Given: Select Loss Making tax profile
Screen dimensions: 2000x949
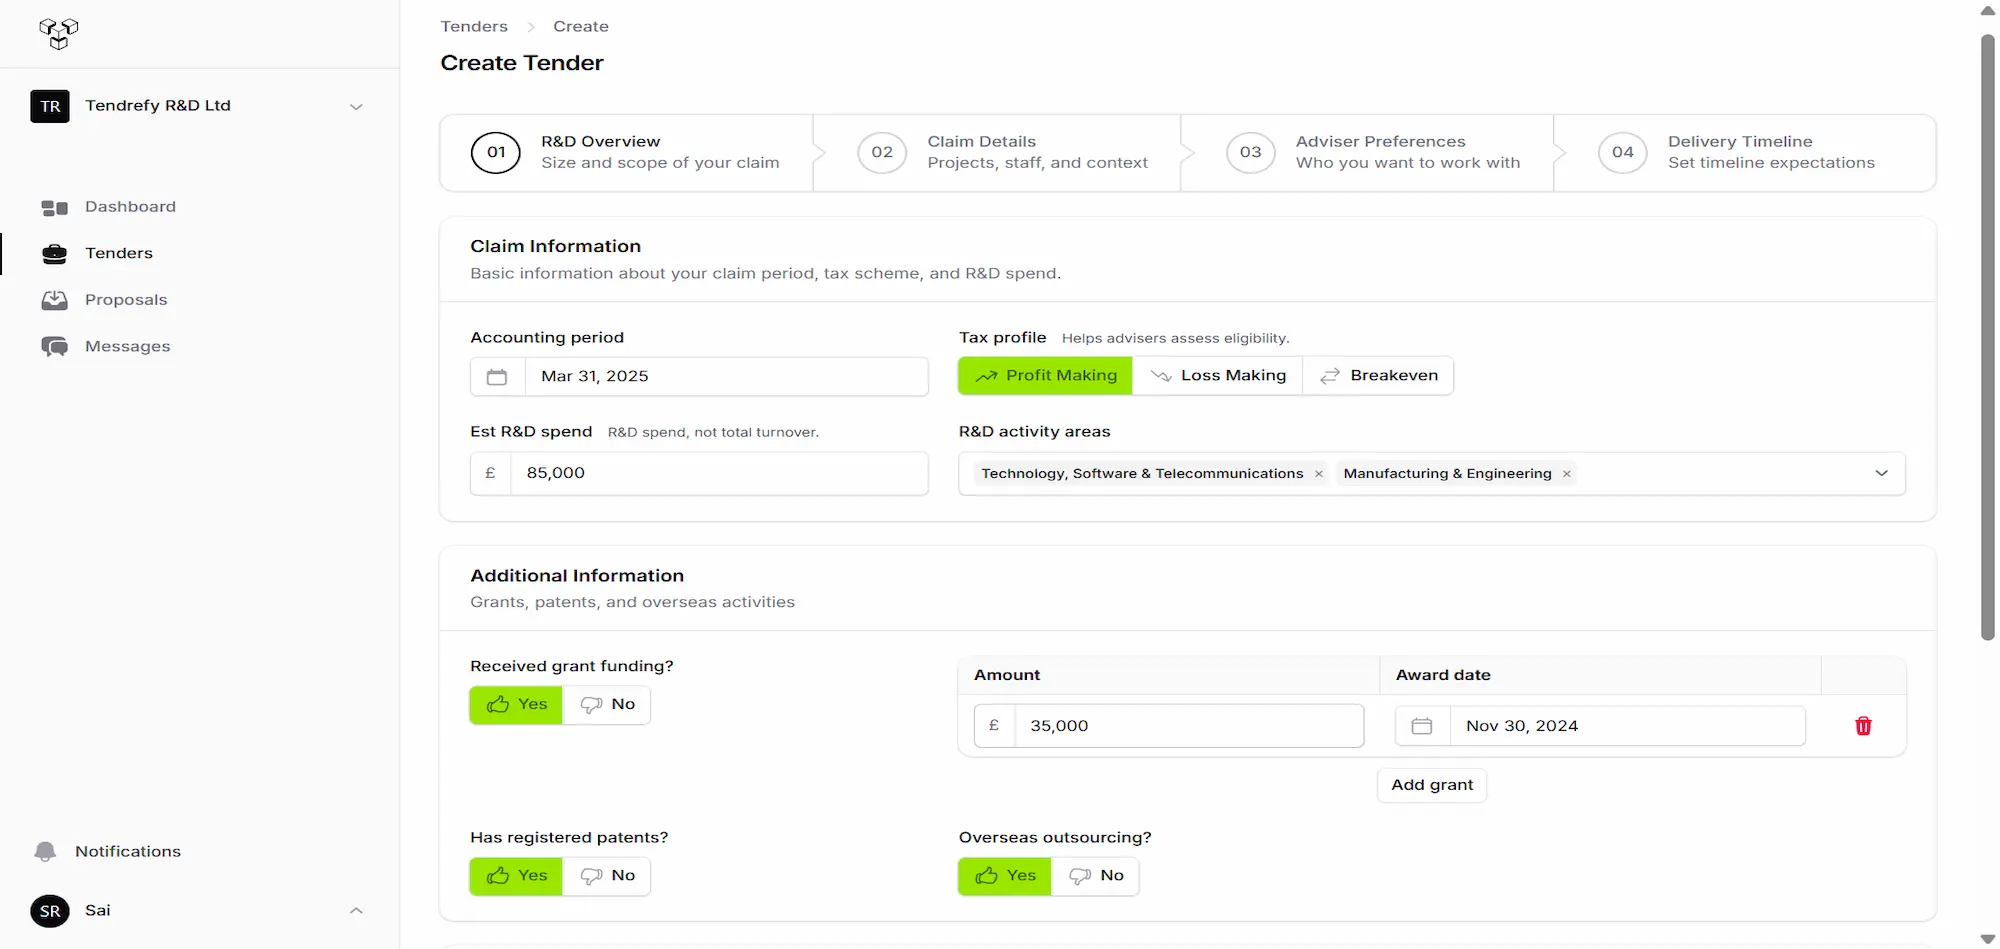Looking at the screenshot, I should (1217, 376).
